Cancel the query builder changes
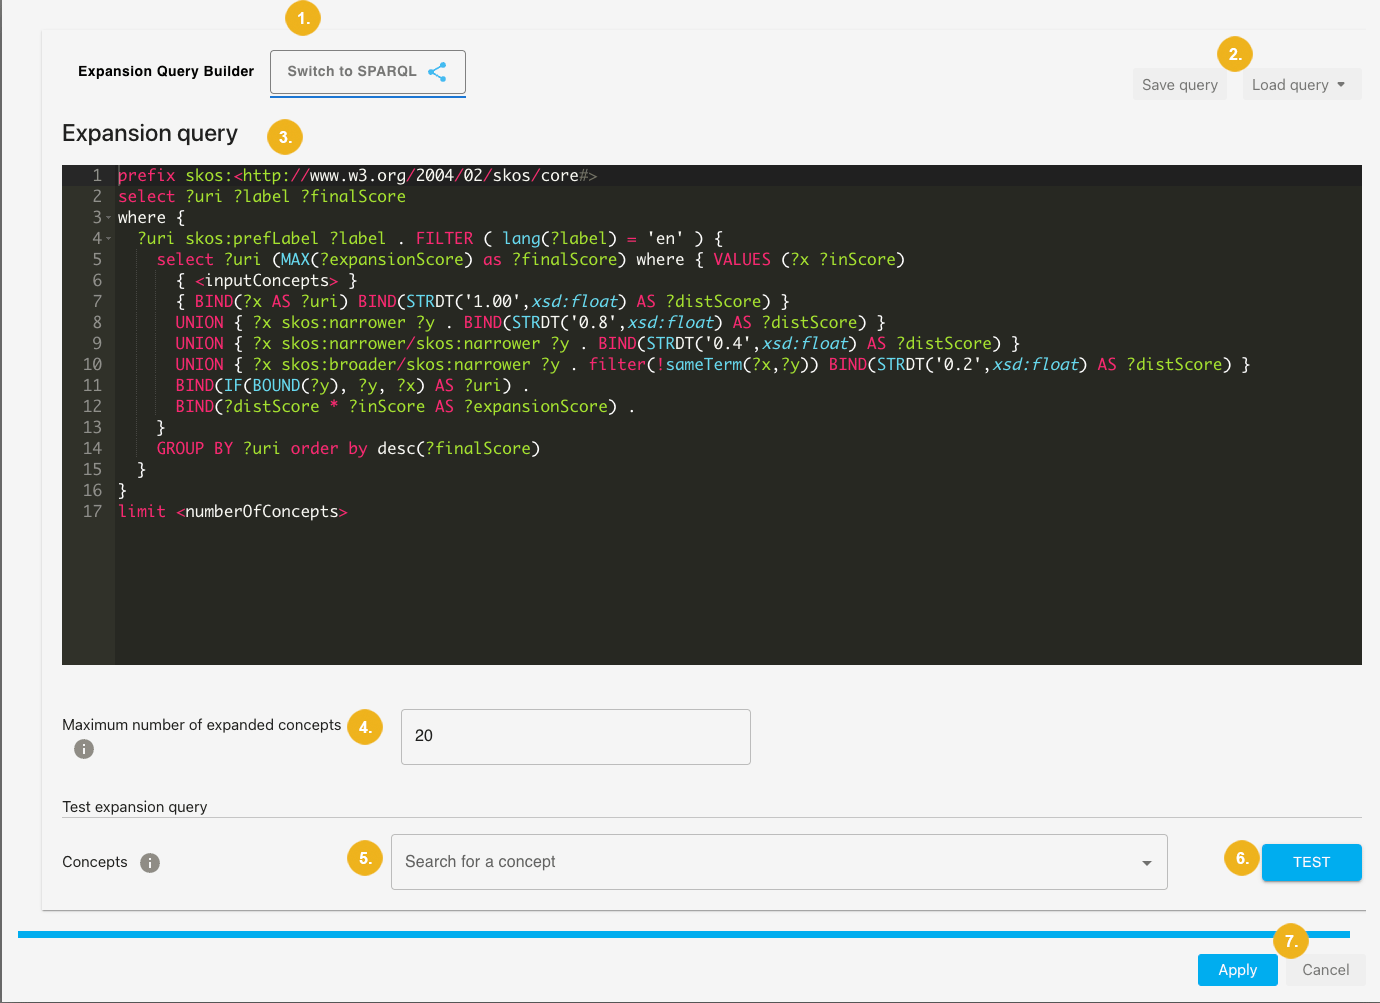Viewport: 1380px width, 1003px height. coord(1324,969)
